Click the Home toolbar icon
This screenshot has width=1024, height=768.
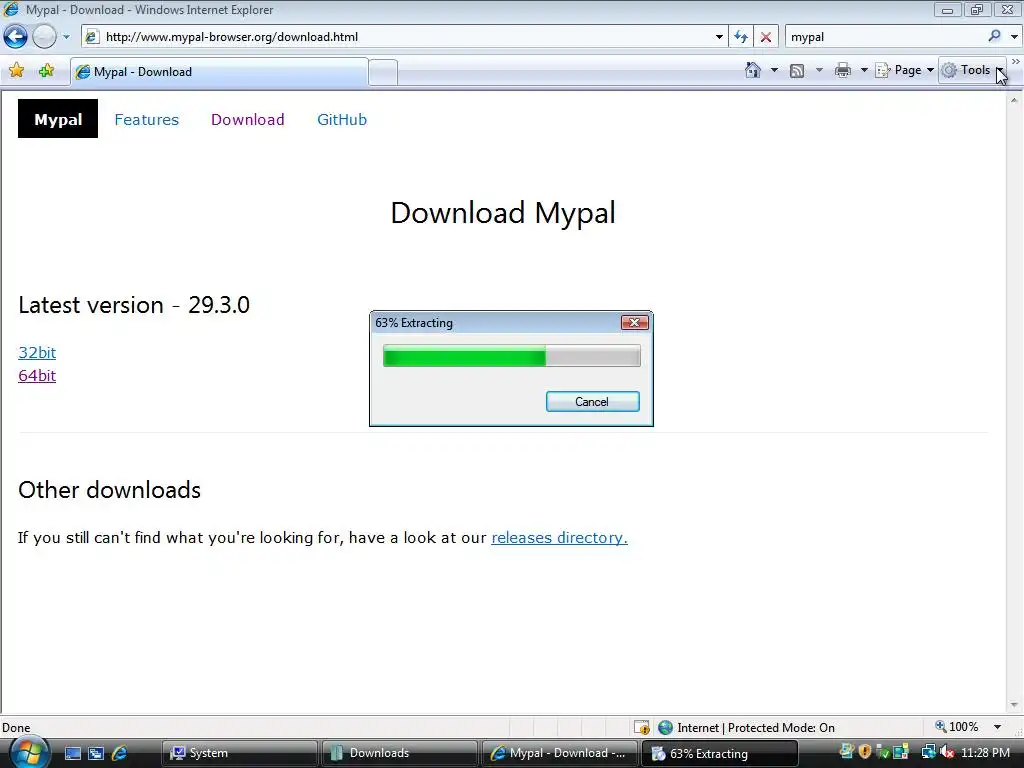click(753, 70)
